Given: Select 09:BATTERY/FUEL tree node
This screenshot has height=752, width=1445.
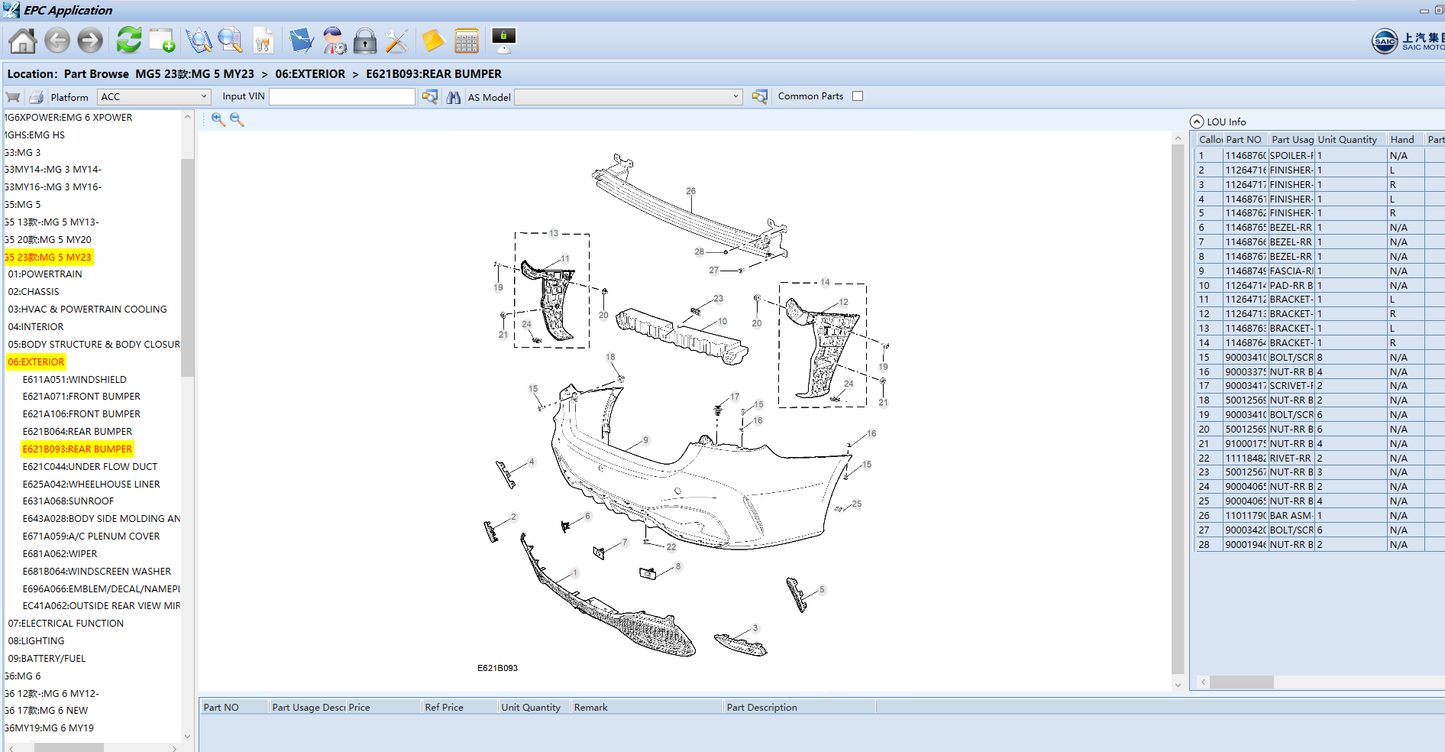Looking at the screenshot, I should (47, 659).
